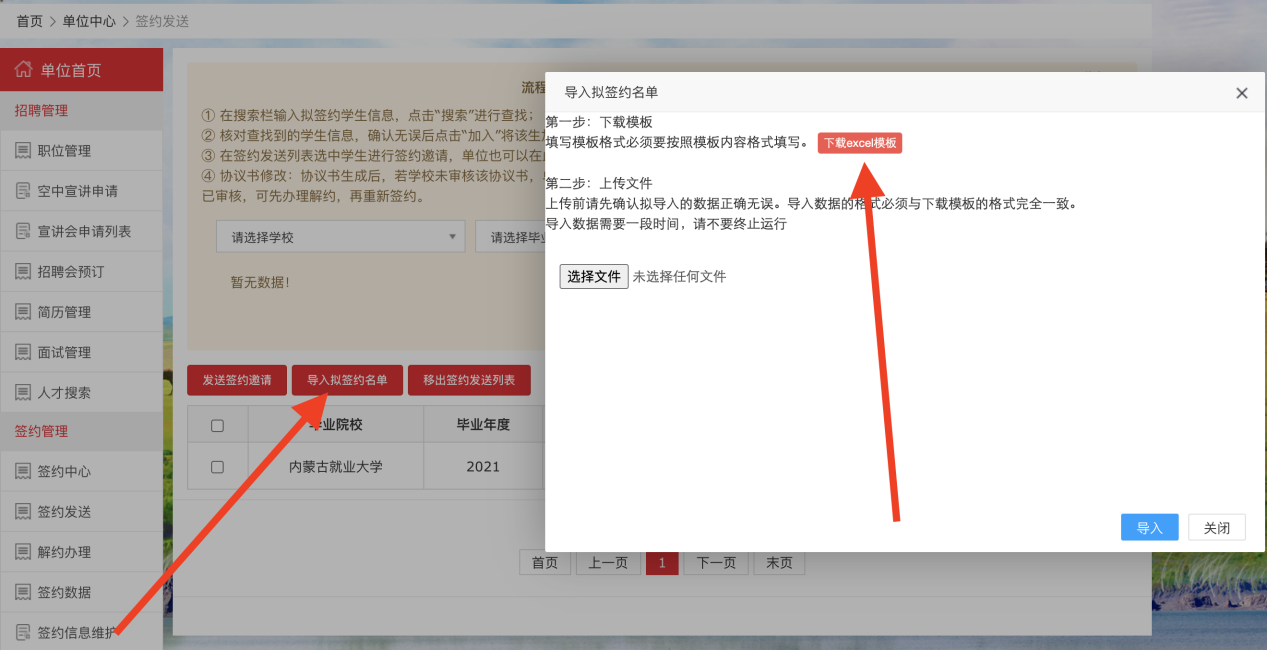Expand the 请选择毕业 dropdown
The height and width of the screenshot is (650, 1267).
[x=511, y=238]
